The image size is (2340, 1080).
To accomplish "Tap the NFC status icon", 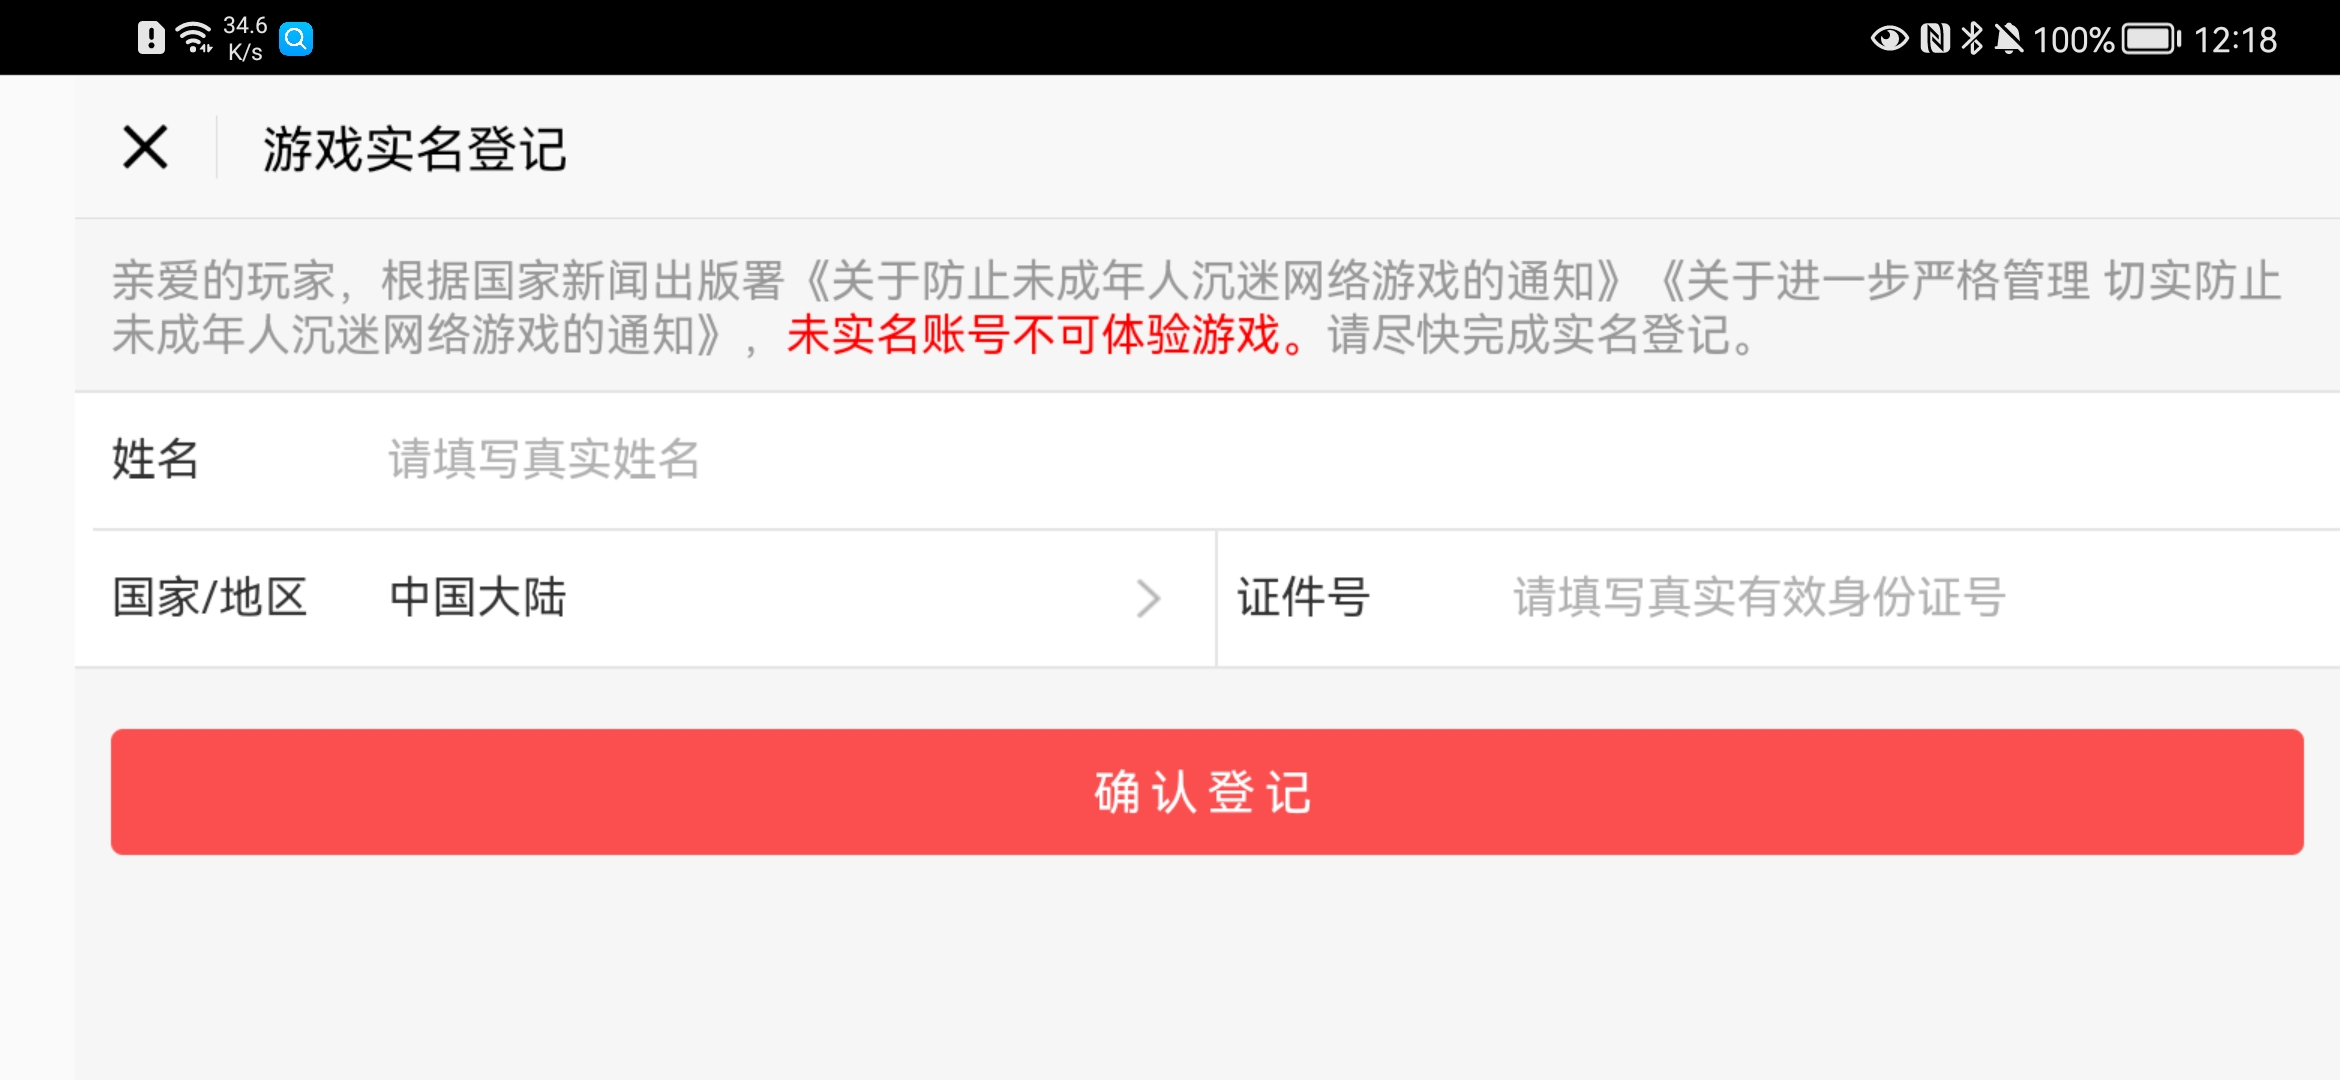I will pyautogui.click(x=1935, y=39).
